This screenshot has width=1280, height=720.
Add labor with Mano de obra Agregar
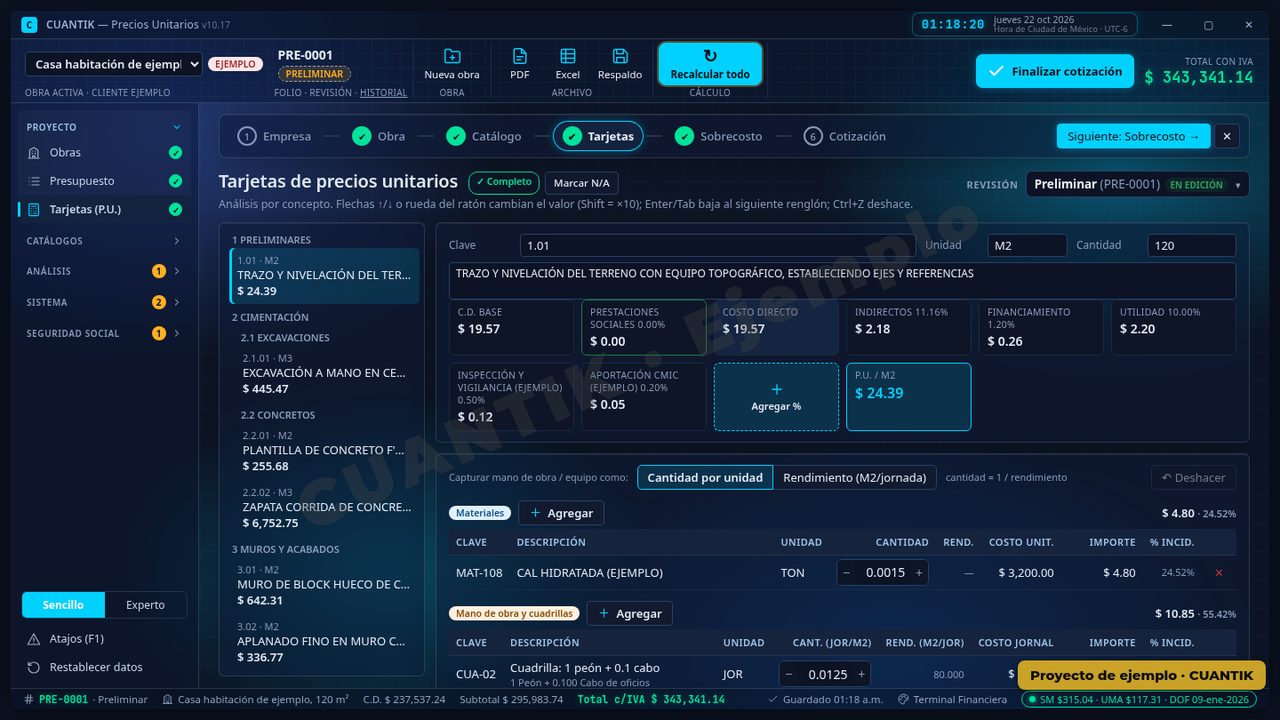pos(629,613)
